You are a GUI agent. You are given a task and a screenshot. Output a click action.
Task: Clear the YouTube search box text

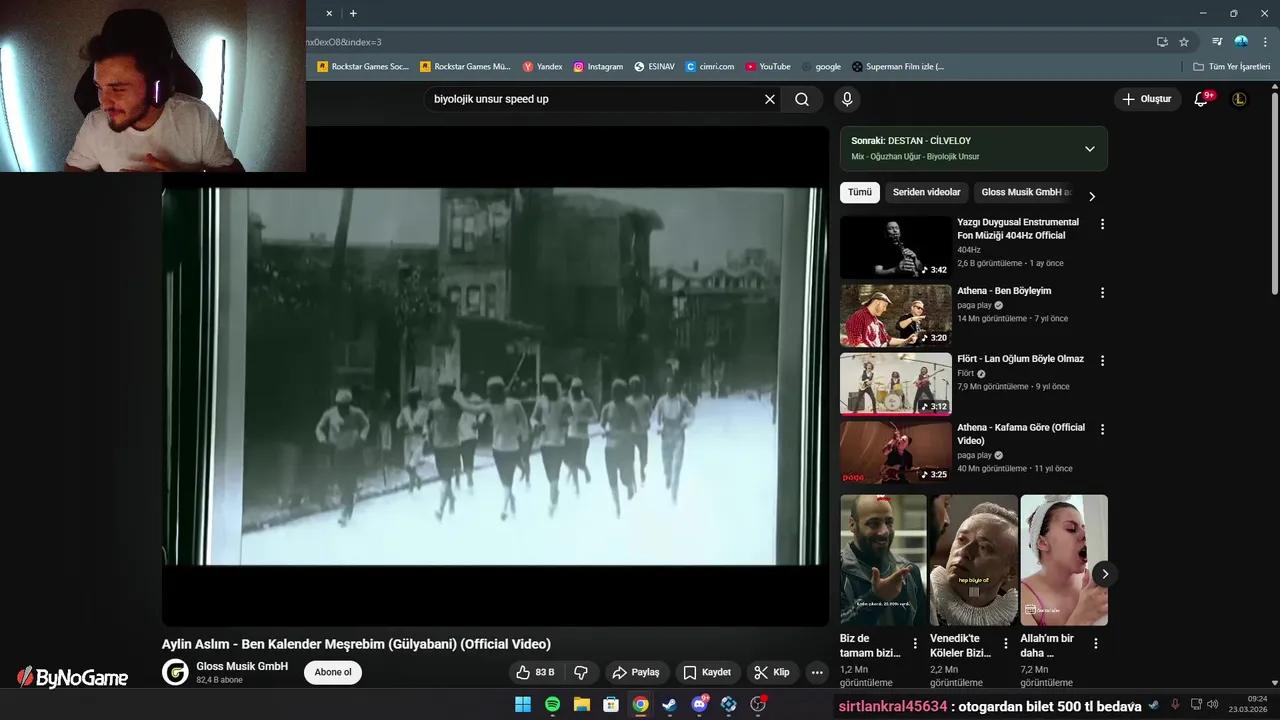(770, 99)
